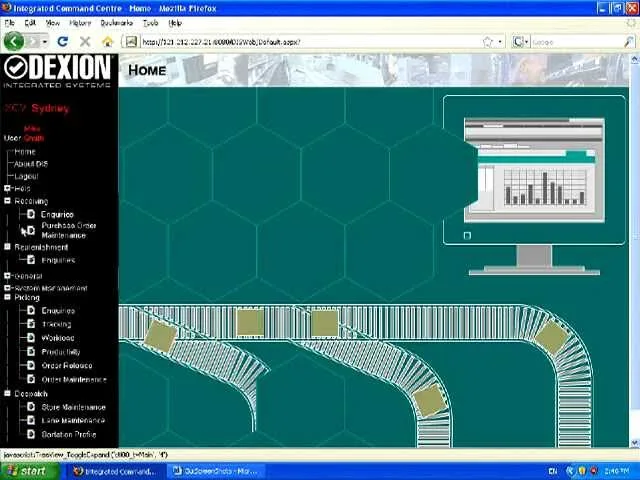Go to the browser Home icon
640x480 pixels.
[x=107, y=41]
